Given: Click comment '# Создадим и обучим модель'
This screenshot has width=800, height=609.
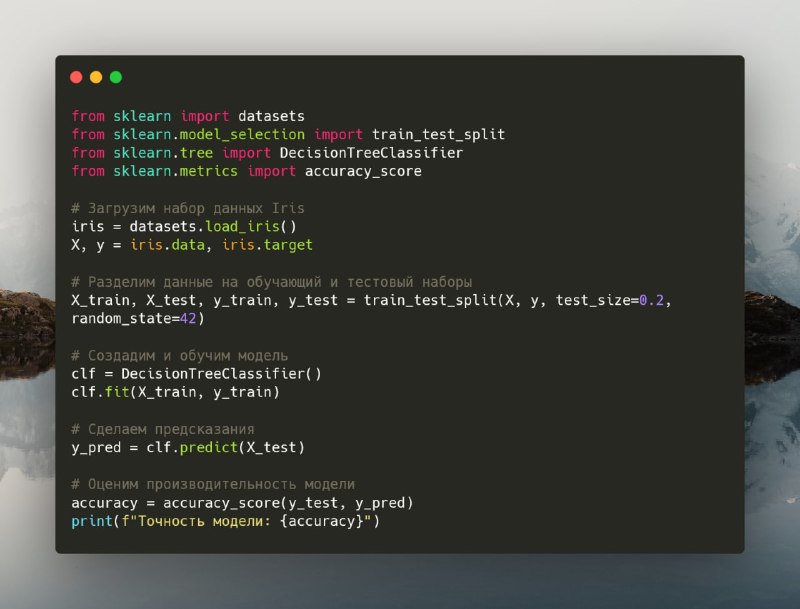Looking at the screenshot, I should tap(180, 356).
